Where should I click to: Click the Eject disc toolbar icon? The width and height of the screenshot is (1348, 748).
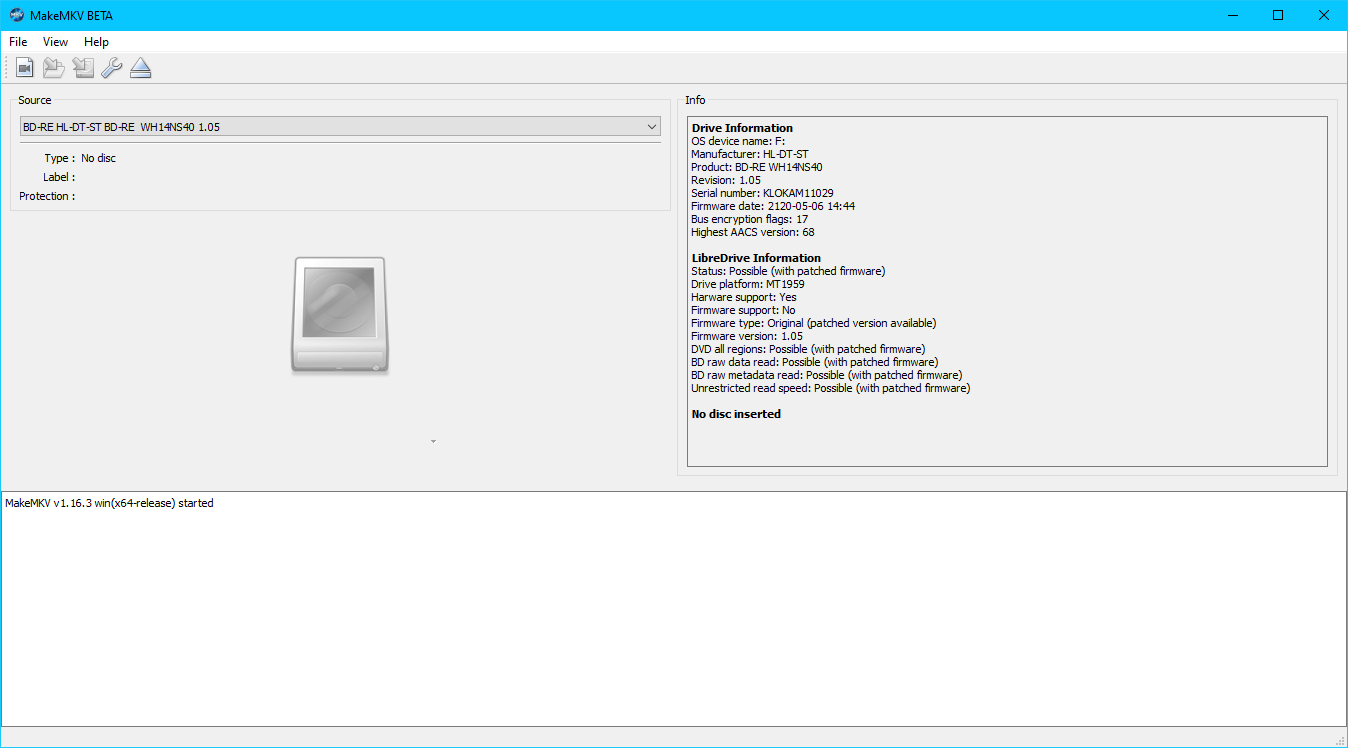tap(140, 68)
